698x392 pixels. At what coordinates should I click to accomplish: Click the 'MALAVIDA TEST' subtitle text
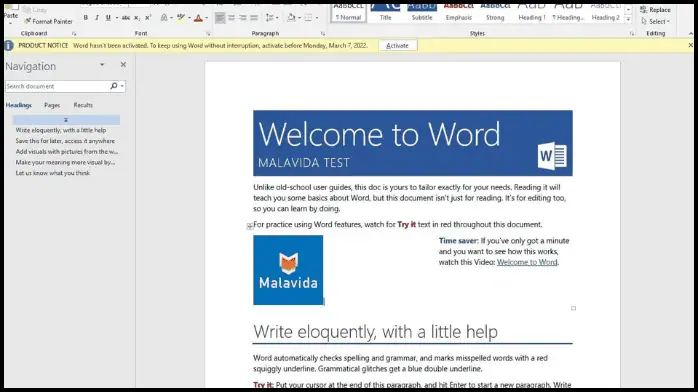pos(304,163)
